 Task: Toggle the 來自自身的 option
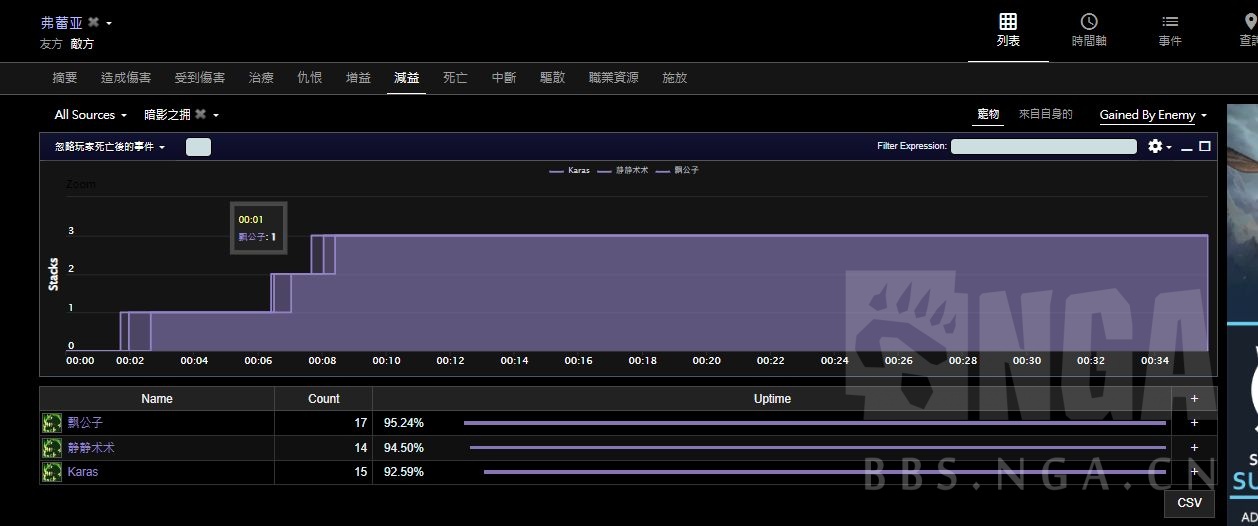pos(1045,115)
